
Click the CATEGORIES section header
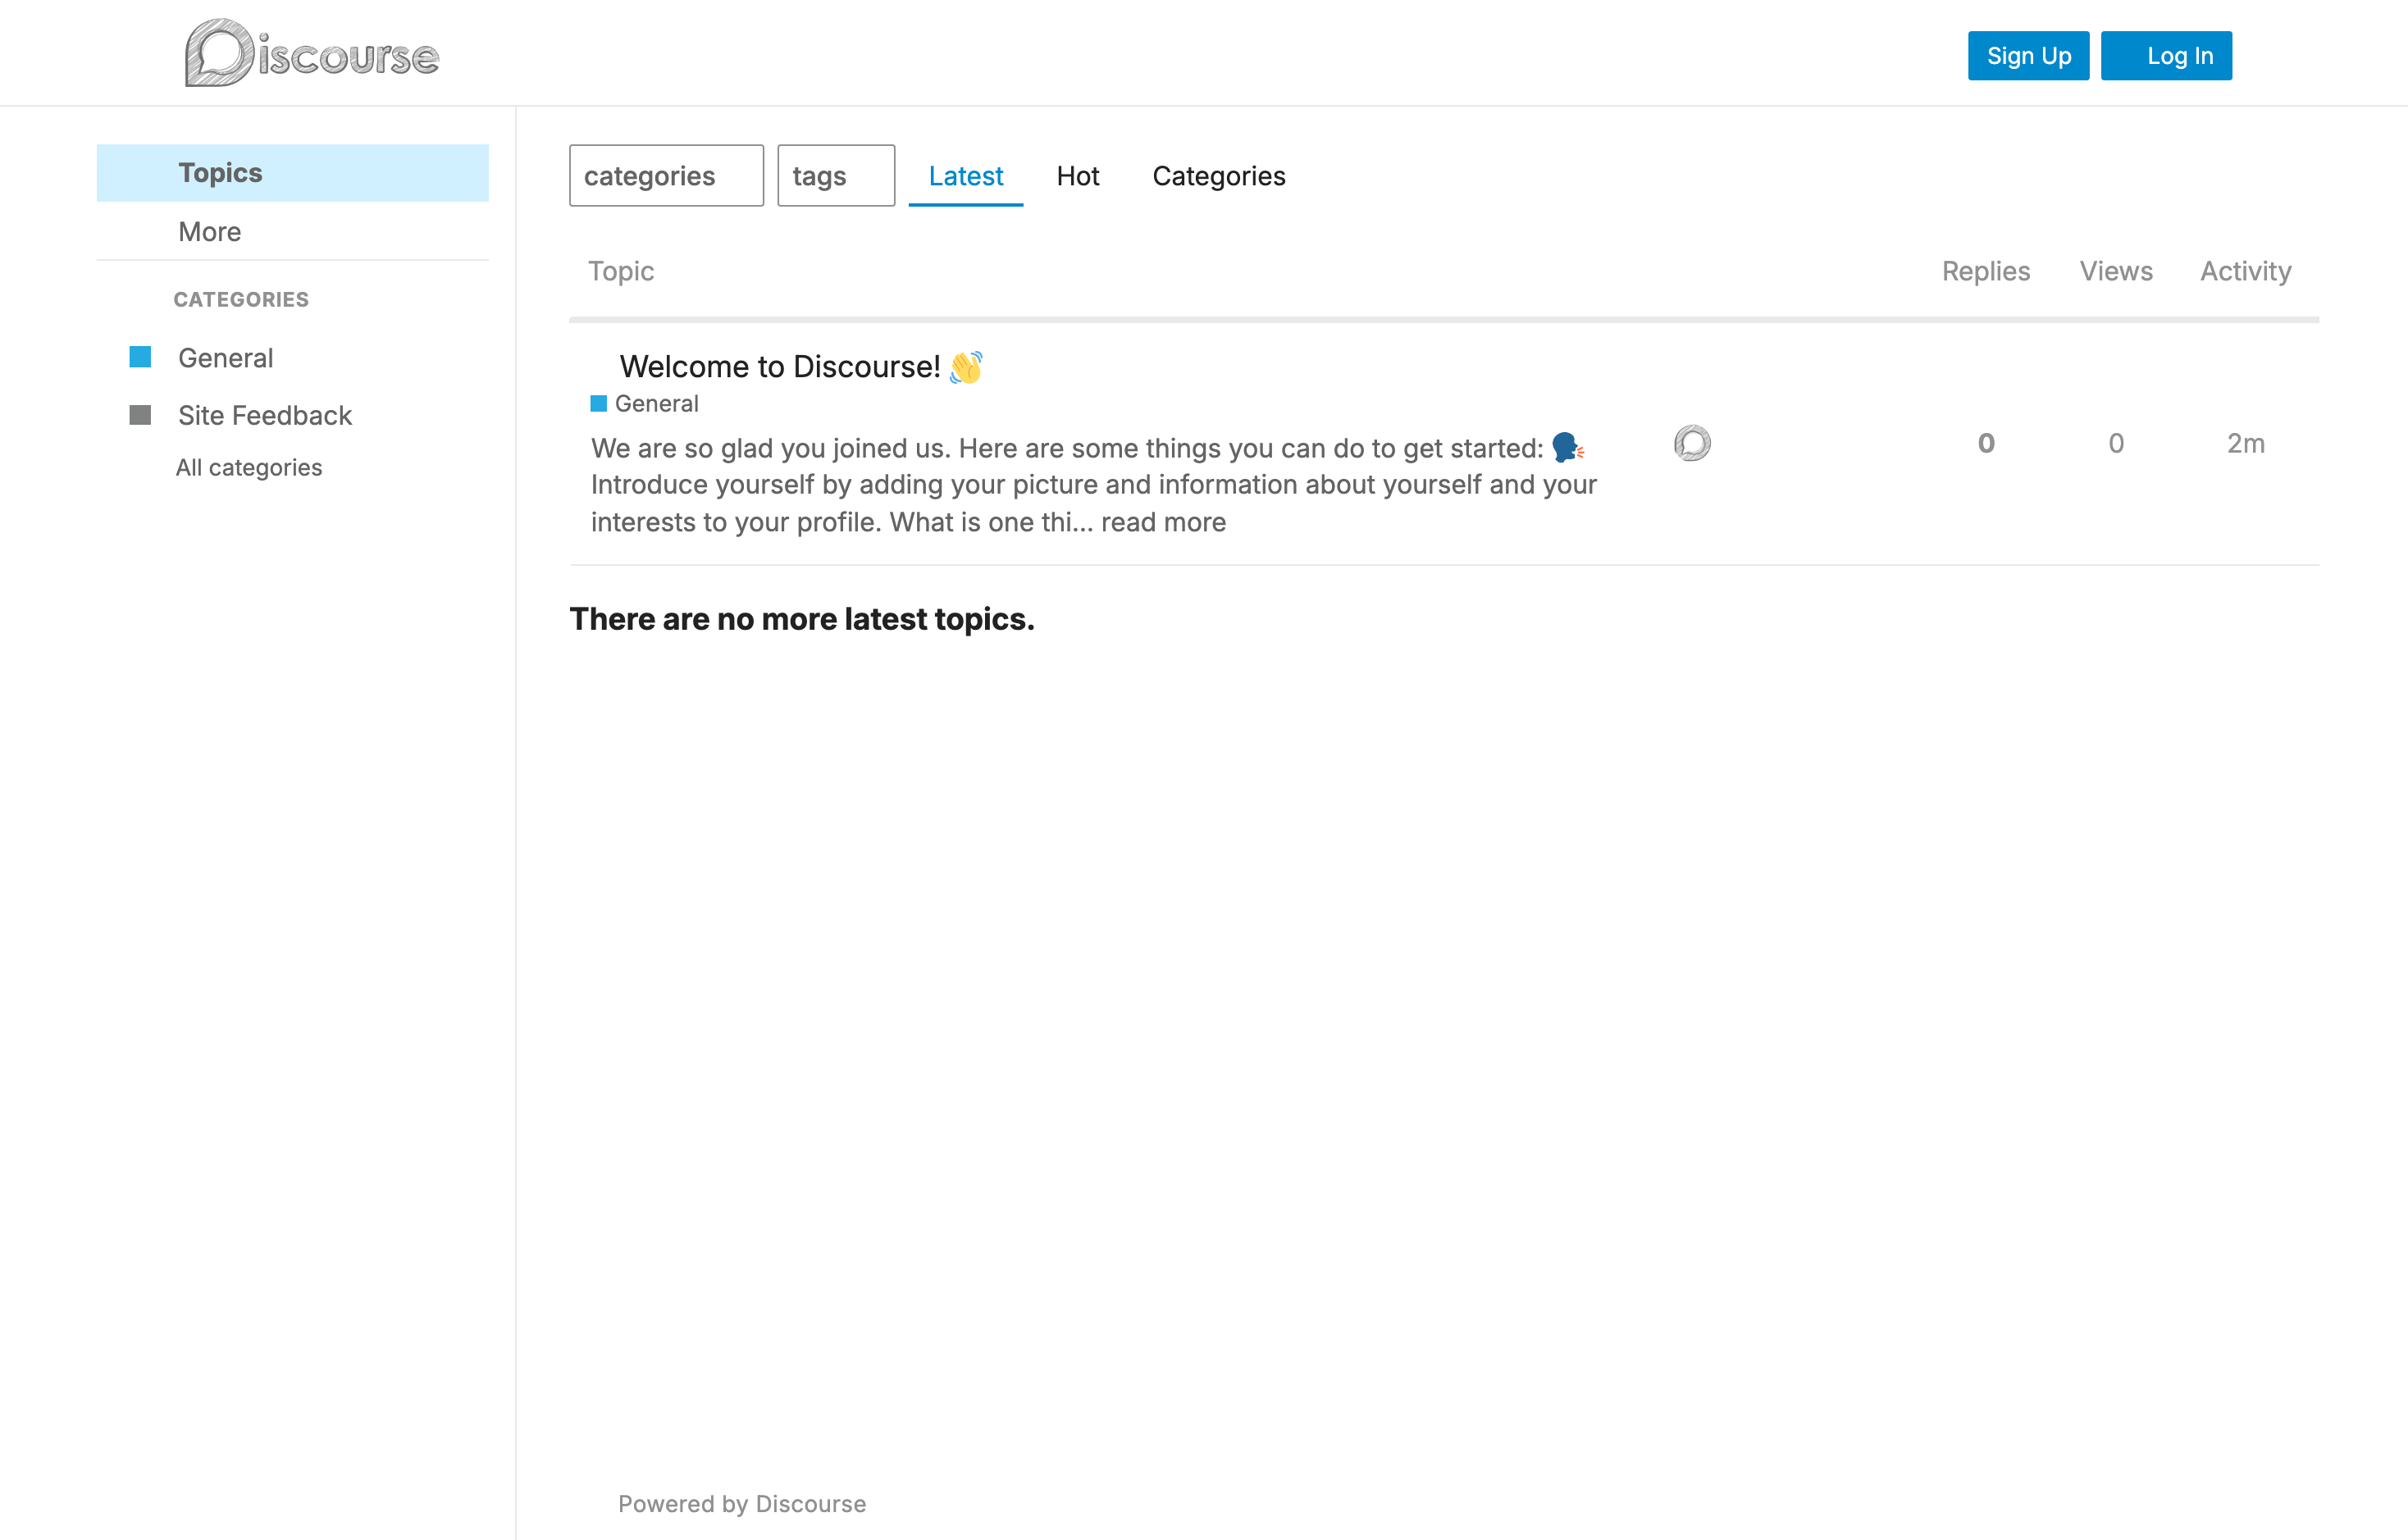click(x=241, y=299)
